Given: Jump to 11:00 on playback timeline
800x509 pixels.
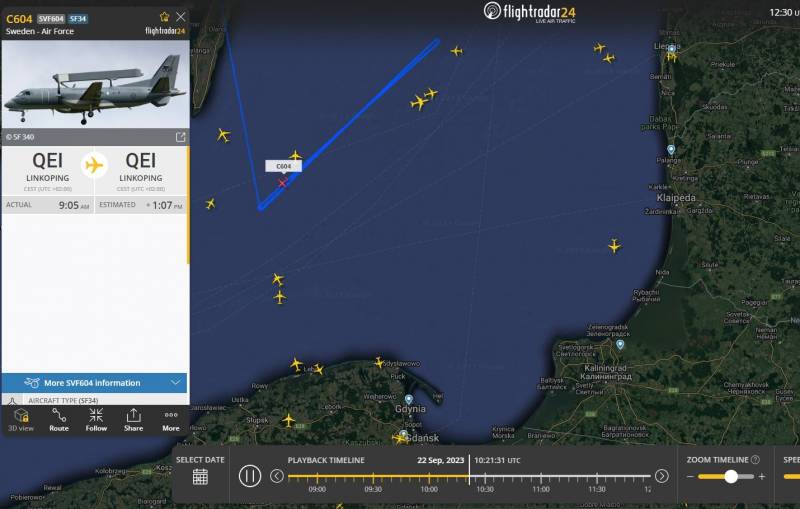Looking at the screenshot, I should coord(541,477).
